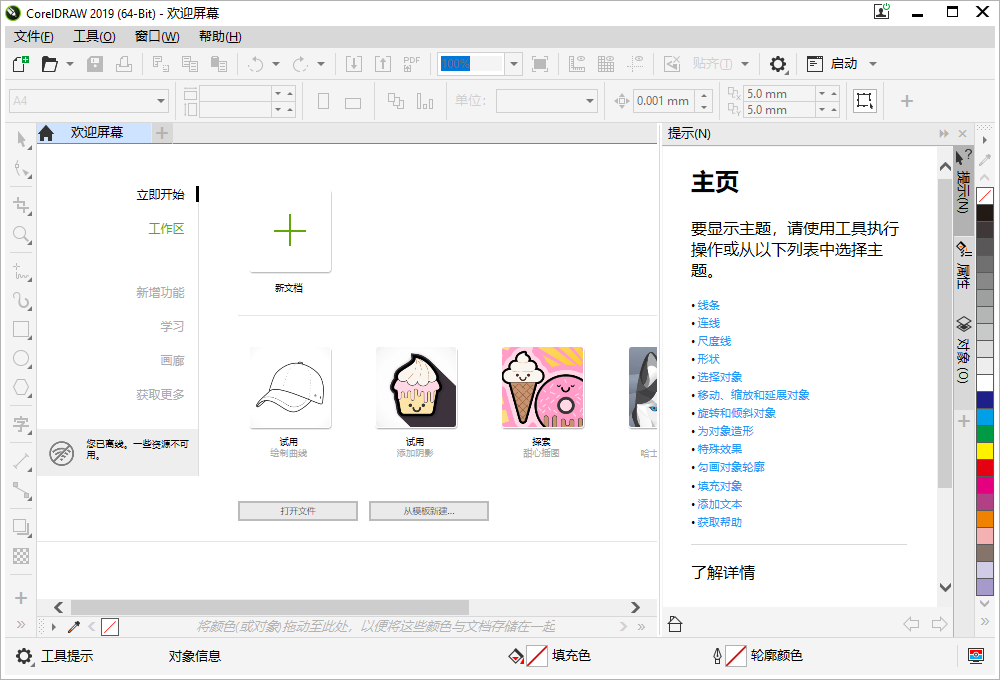1000x680 pixels.
Task: Toggle Show Grid icon in toolbar
Action: click(x=606, y=64)
